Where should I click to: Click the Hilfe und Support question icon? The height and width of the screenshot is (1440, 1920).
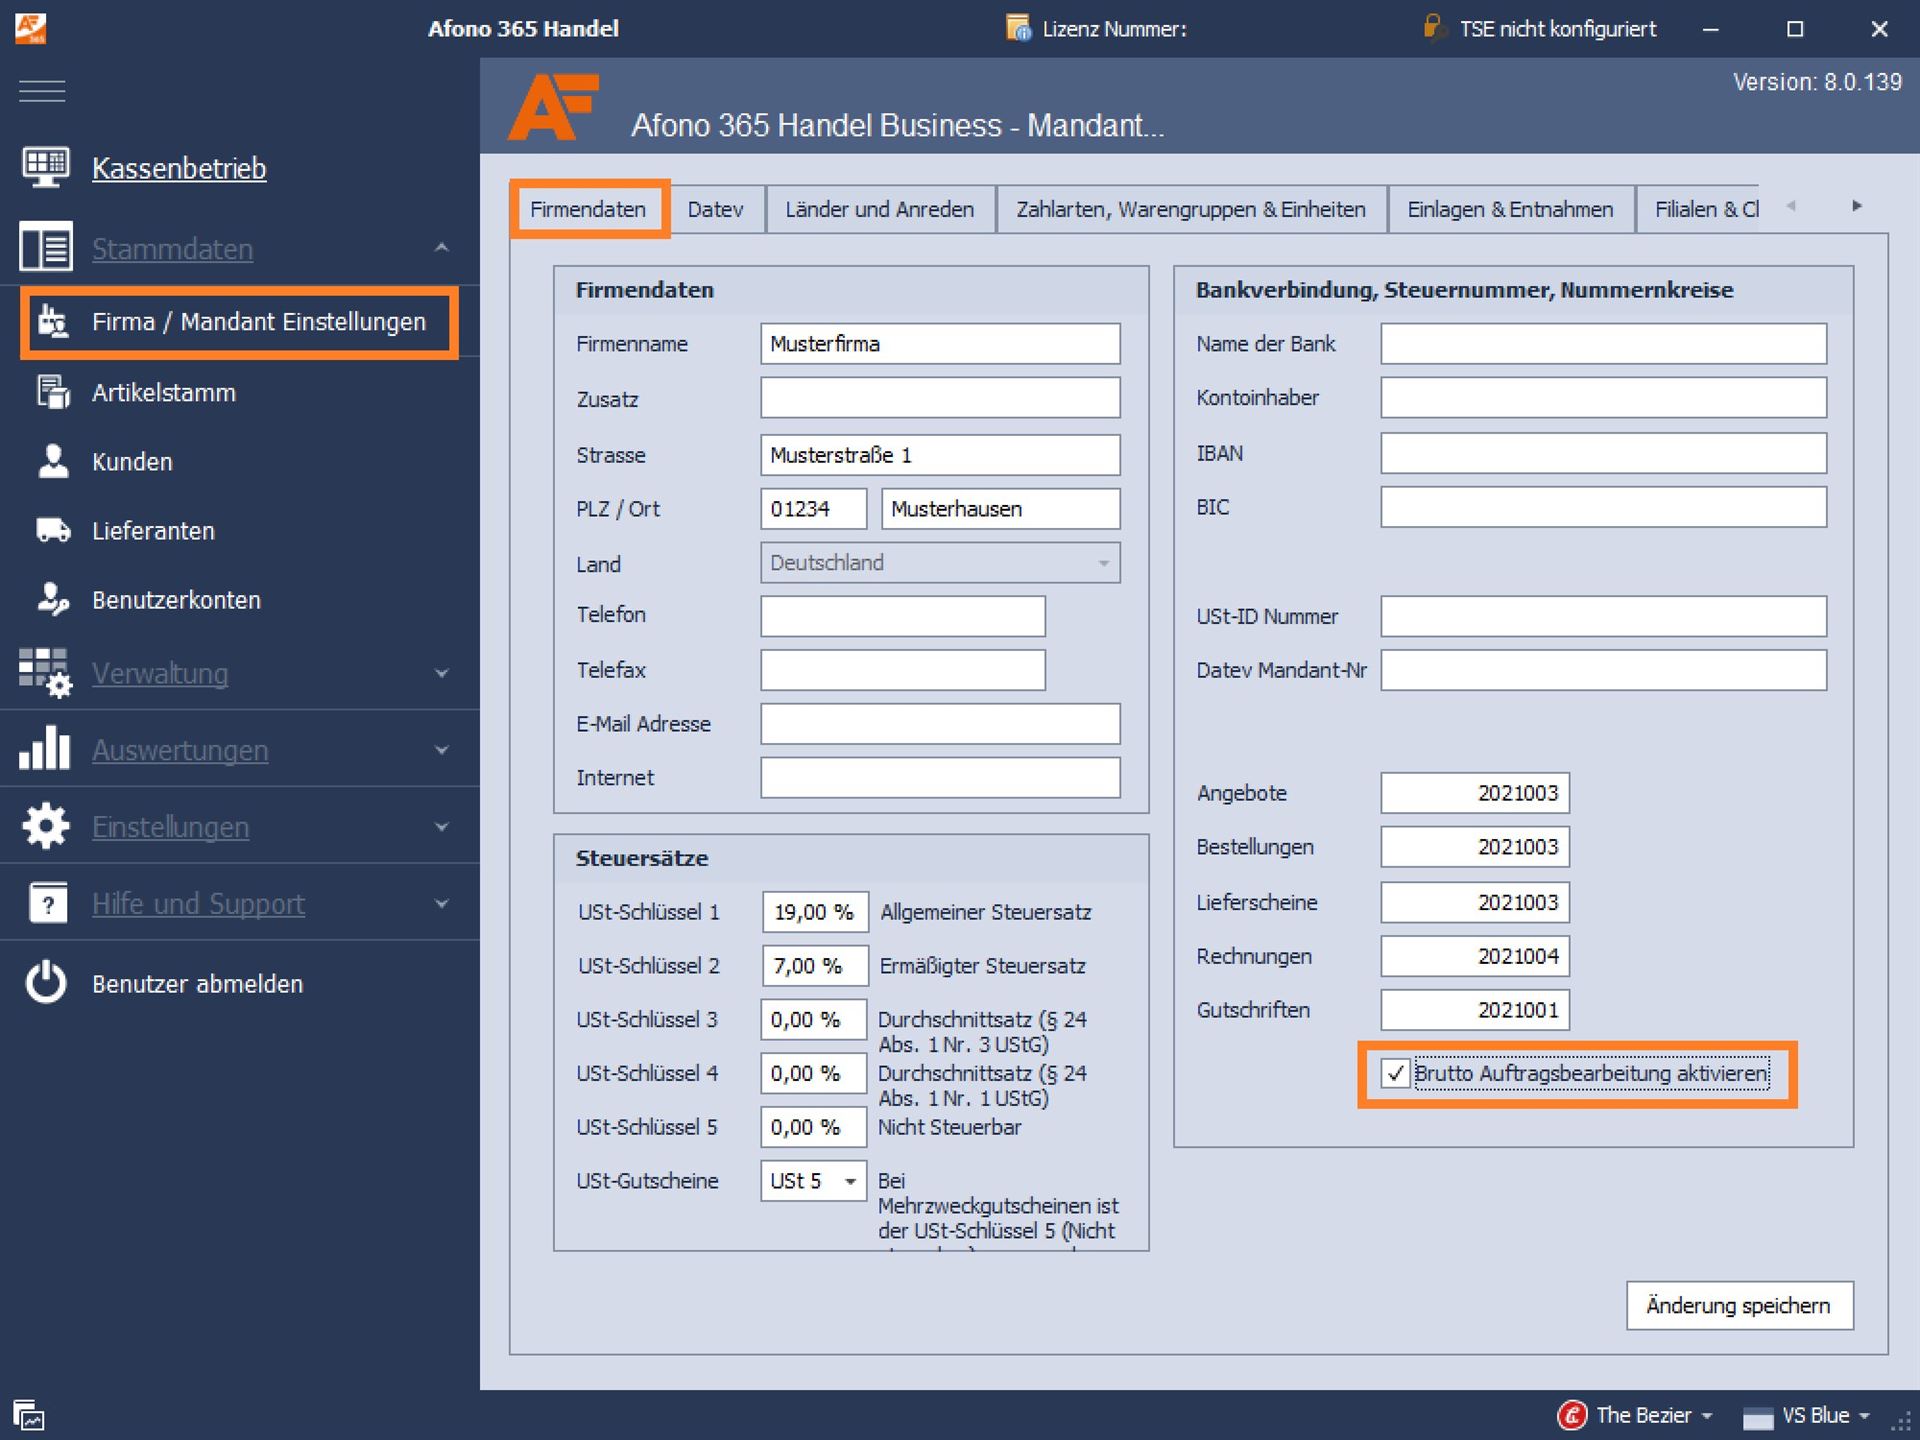pos(47,903)
